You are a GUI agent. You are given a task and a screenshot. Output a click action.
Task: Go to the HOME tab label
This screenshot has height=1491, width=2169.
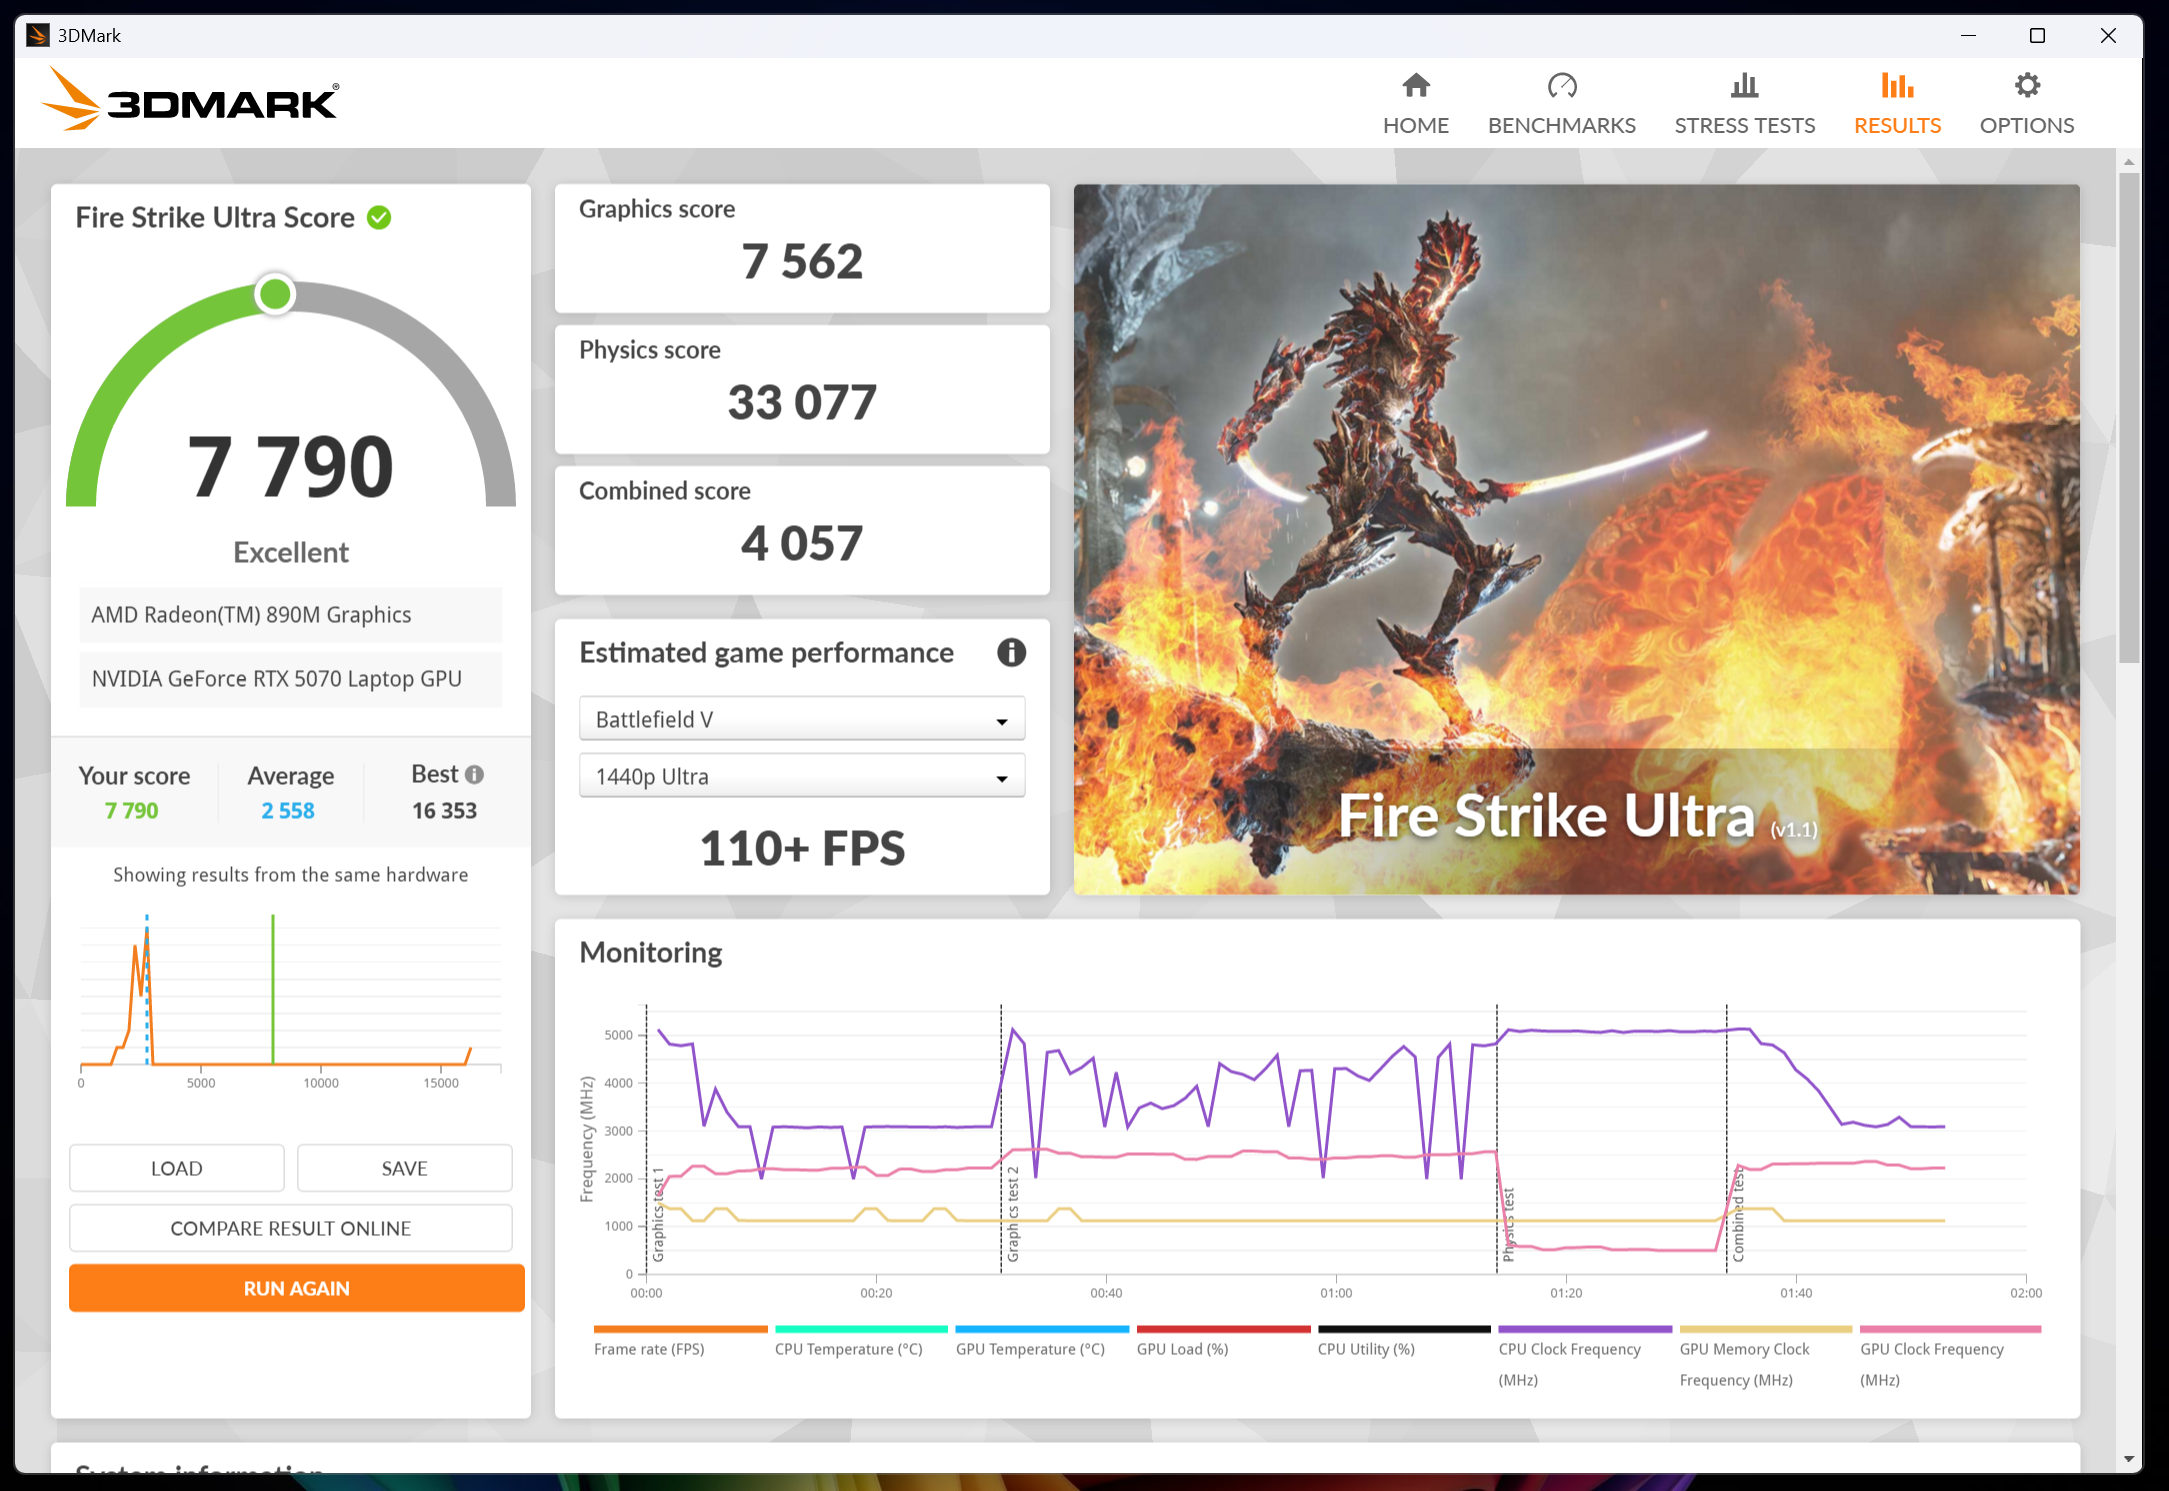click(1415, 126)
